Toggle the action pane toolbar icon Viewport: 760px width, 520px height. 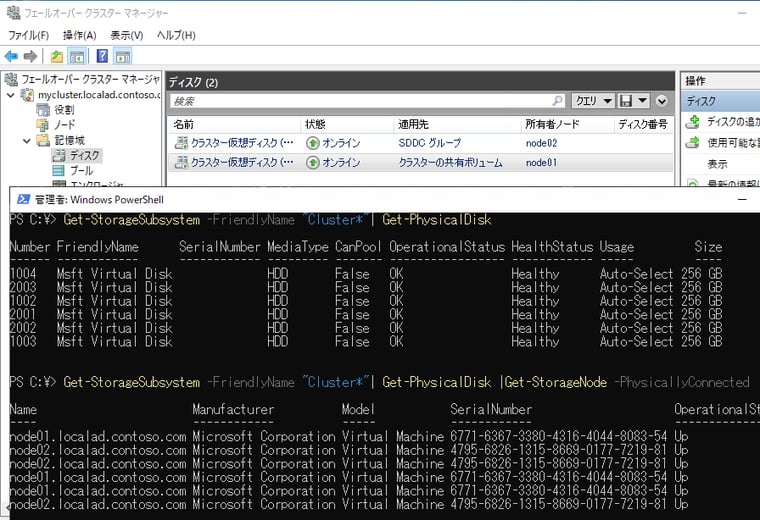[x=123, y=57]
